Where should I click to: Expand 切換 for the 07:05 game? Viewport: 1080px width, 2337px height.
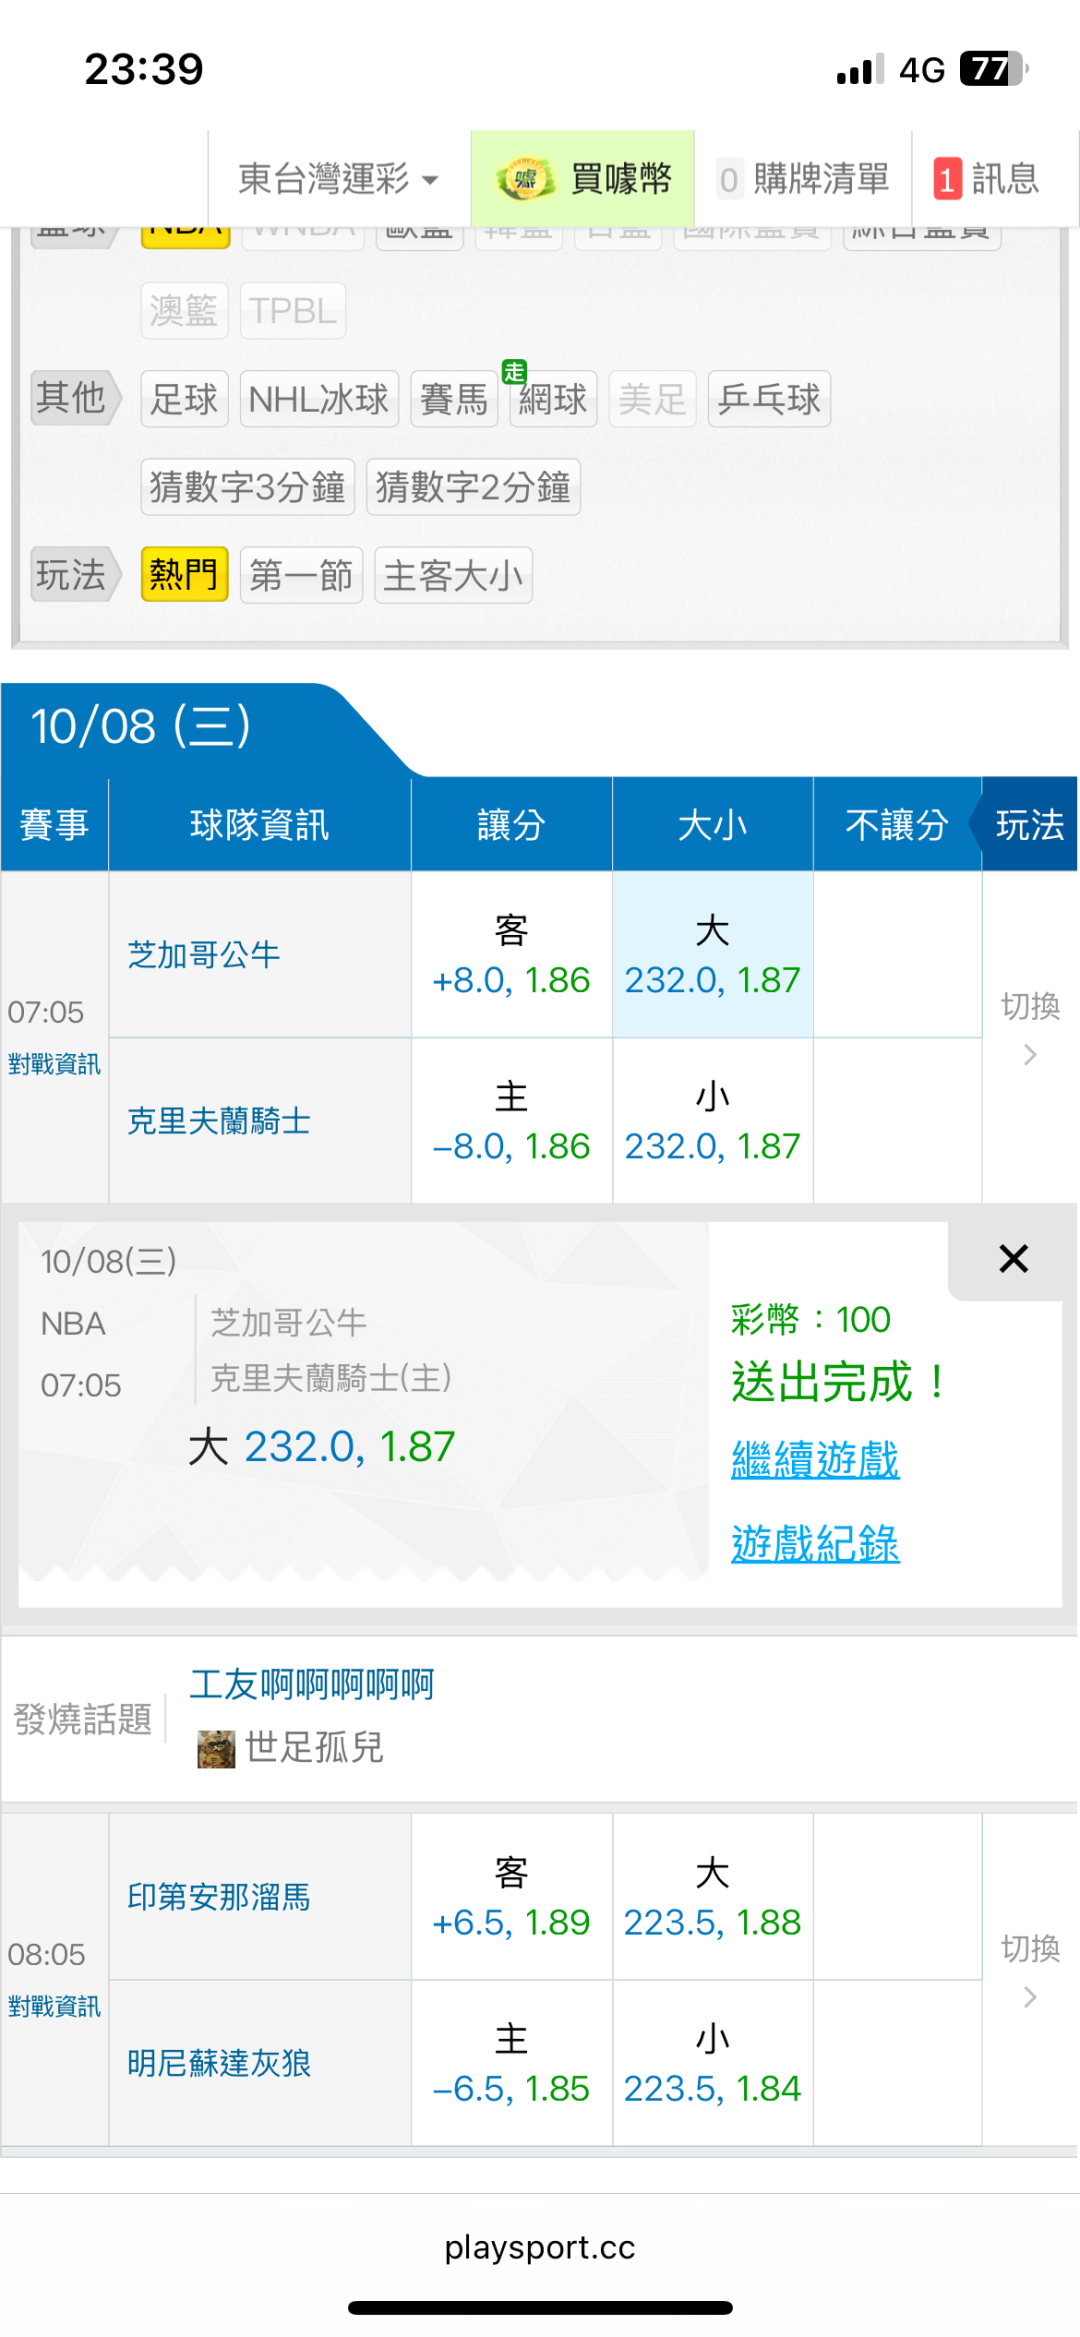1030,1028
